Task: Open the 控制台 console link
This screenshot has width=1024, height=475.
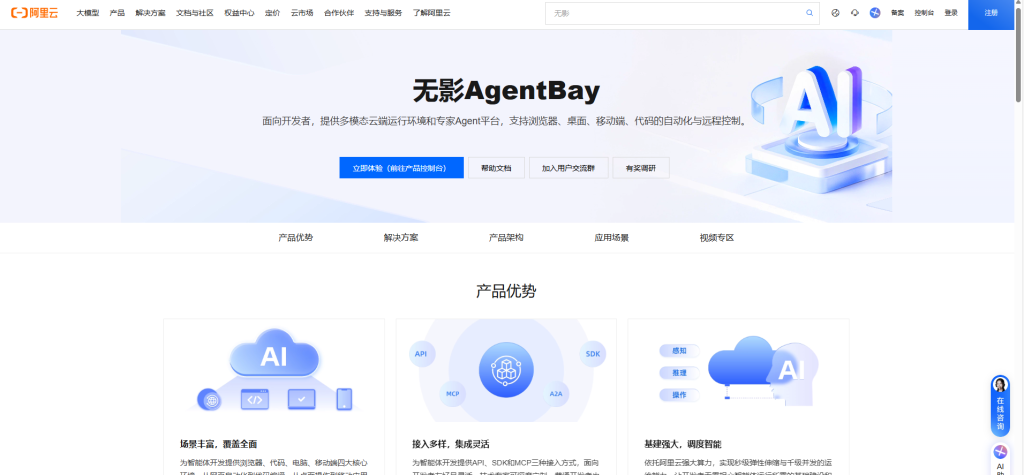Action: [x=924, y=13]
